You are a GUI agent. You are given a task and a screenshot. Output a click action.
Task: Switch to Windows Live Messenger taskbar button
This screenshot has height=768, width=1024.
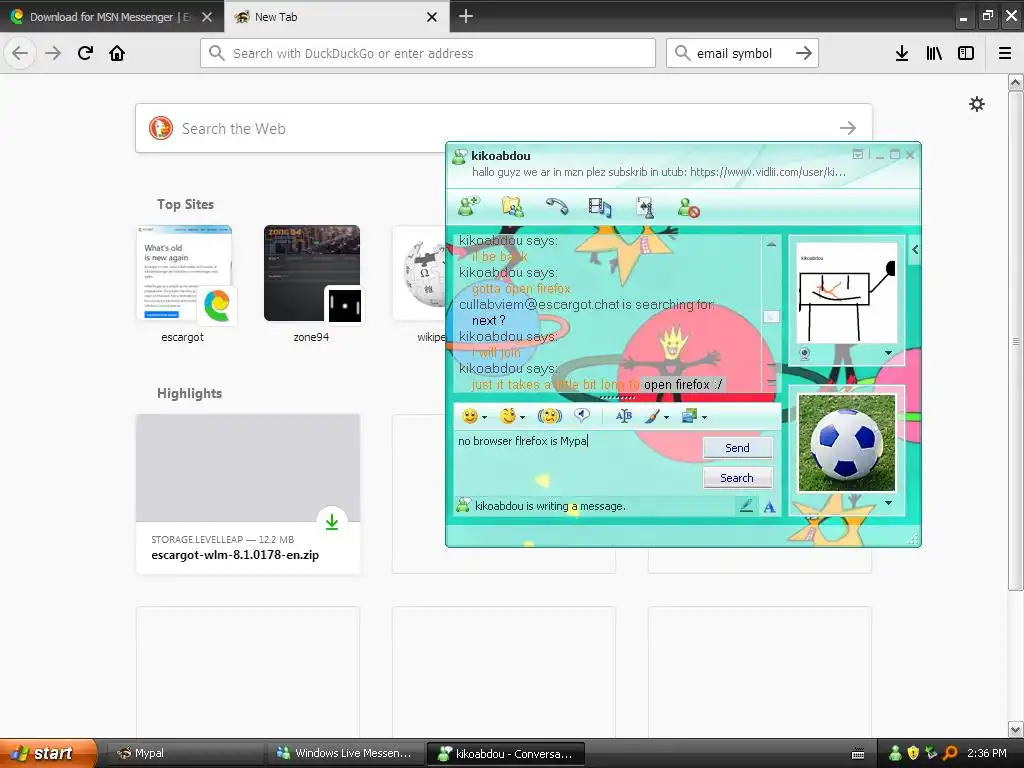344,753
